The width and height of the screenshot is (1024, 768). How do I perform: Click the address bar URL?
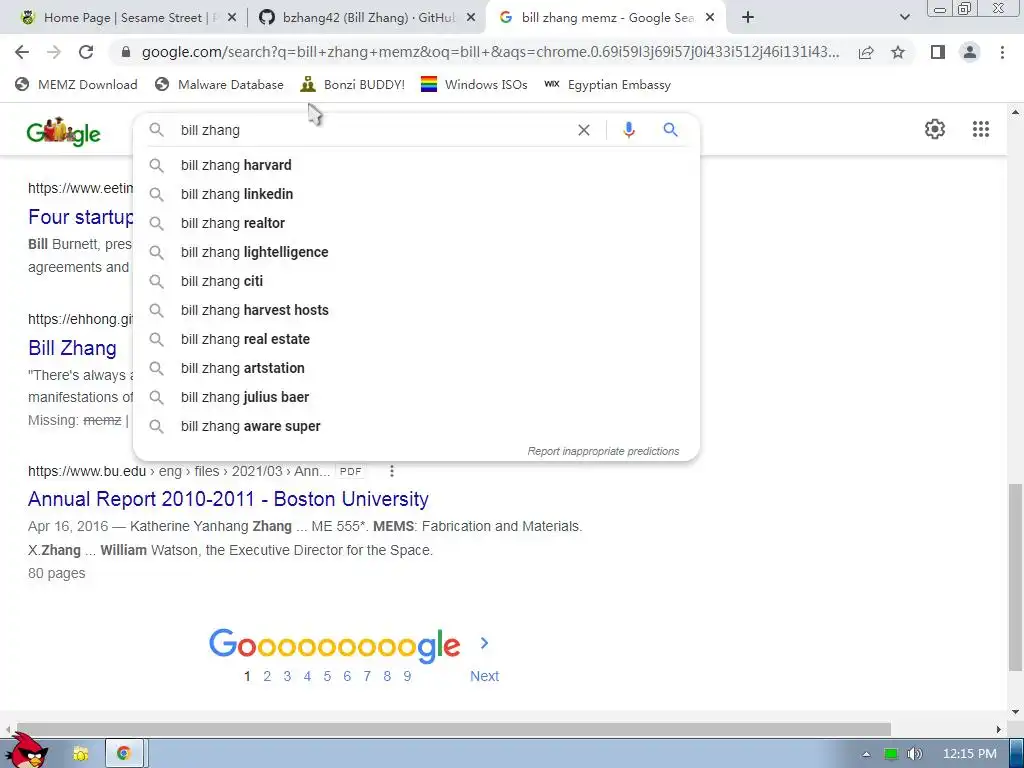[490, 52]
